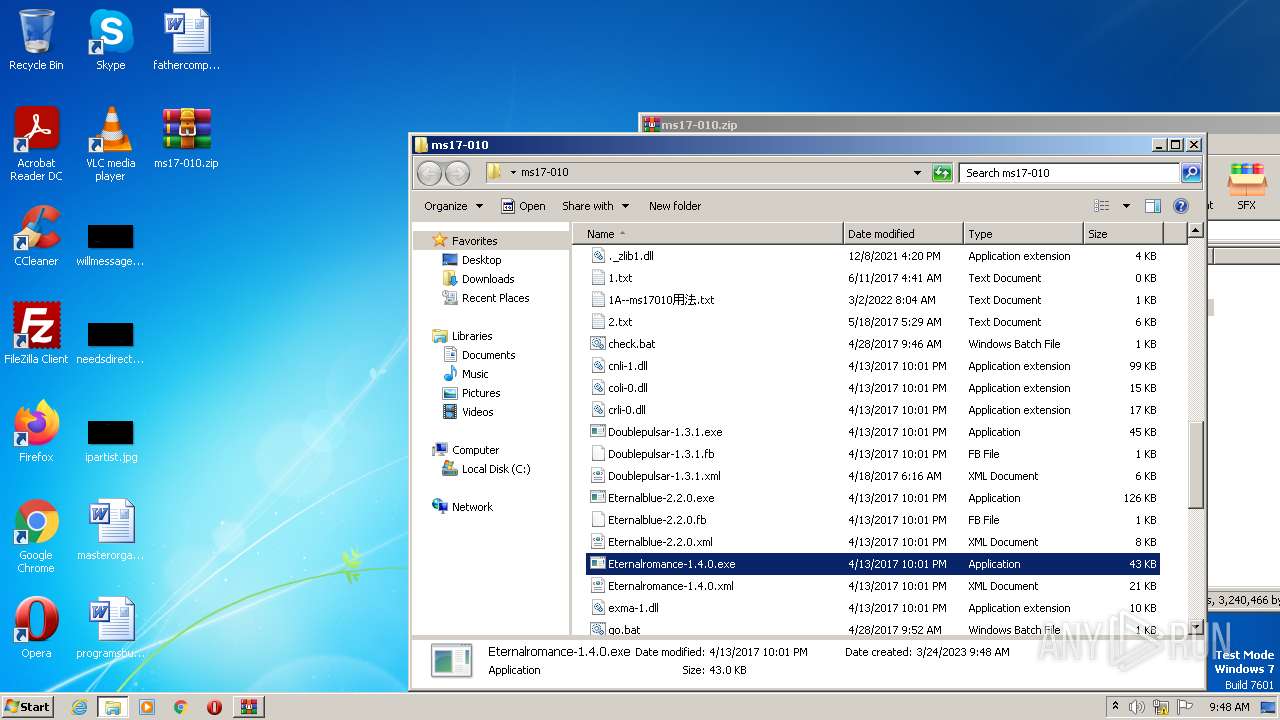
Task: Sort by Date modified column header
Action: point(903,234)
